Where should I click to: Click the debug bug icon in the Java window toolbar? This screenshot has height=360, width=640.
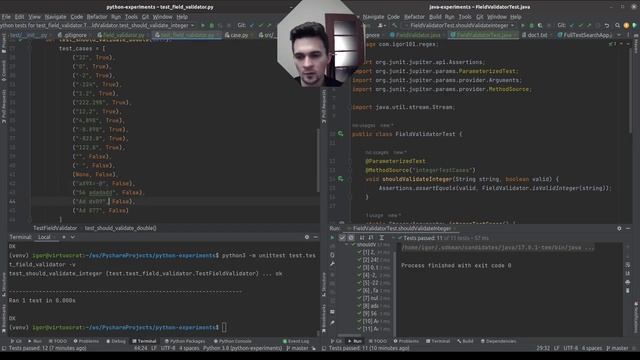click(531, 25)
